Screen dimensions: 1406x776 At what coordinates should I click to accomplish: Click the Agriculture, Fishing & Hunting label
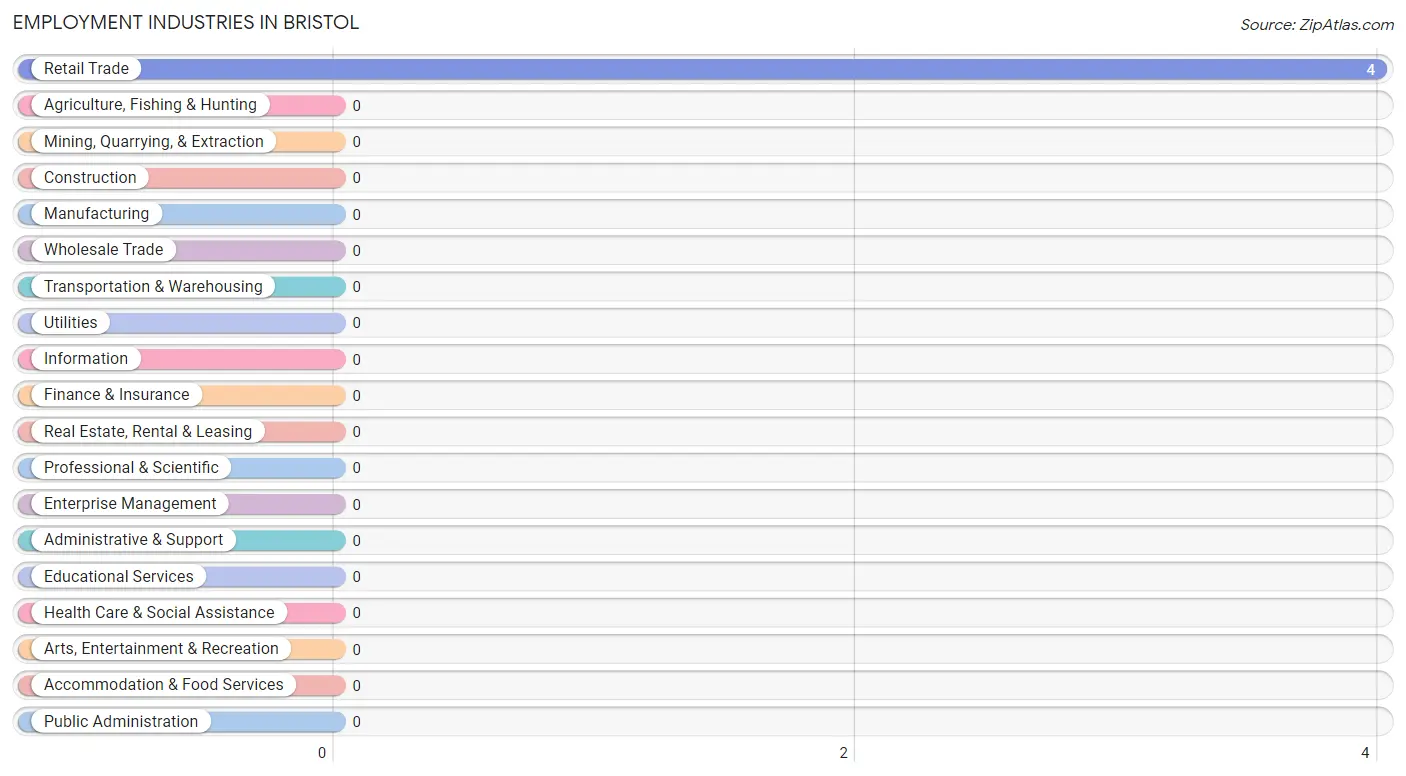point(150,105)
